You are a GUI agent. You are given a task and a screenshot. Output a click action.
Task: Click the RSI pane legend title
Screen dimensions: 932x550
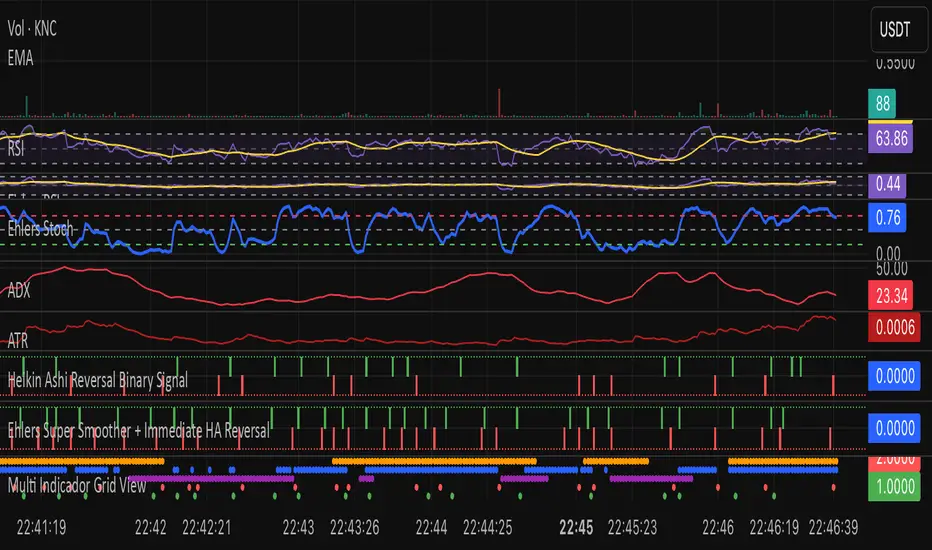pyautogui.click(x=18, y=144)
